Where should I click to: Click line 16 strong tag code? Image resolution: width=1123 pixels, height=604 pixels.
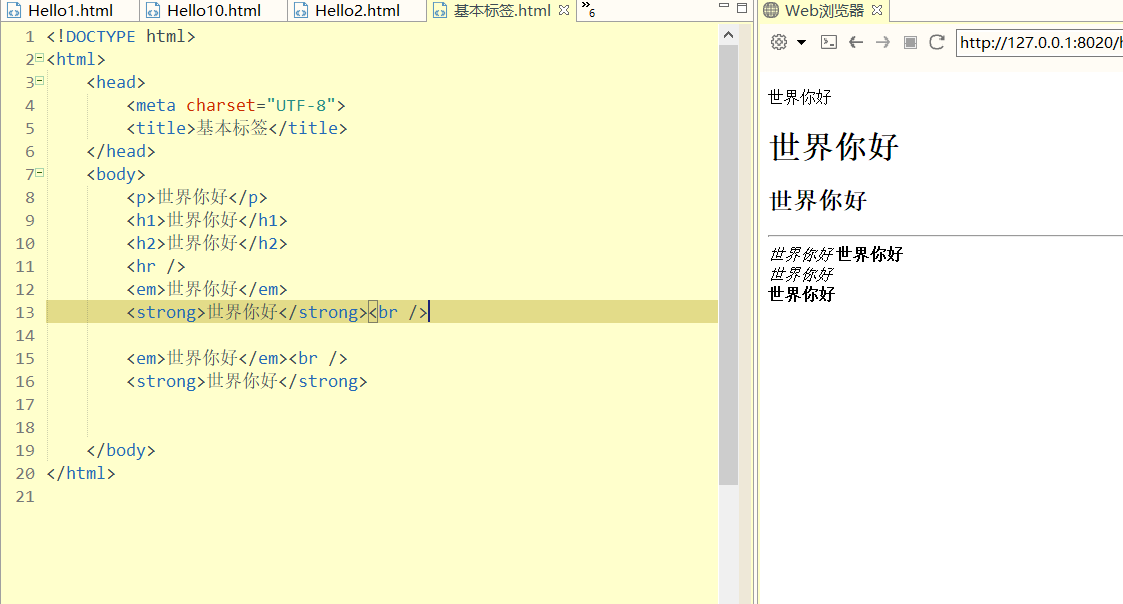(x=247, y=380)
